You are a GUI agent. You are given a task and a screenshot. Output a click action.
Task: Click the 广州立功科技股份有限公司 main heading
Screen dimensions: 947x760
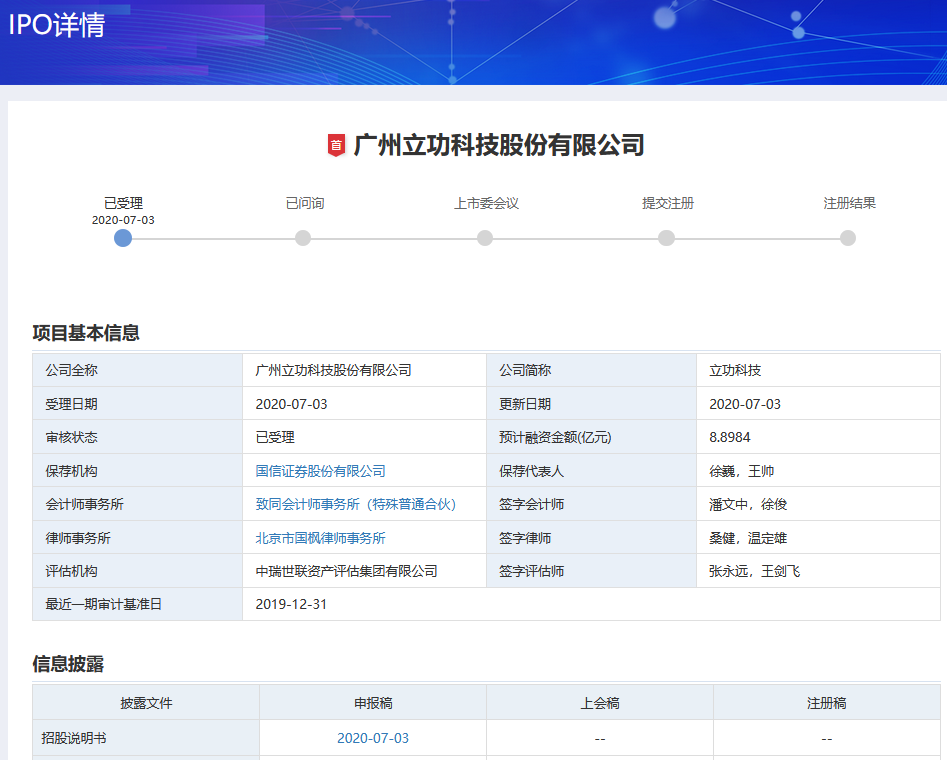(x=499, y=146)
